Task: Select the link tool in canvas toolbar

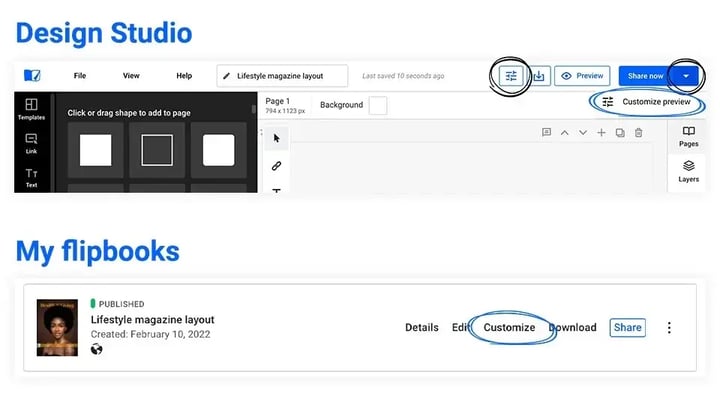Action: (x=276, y=166)
